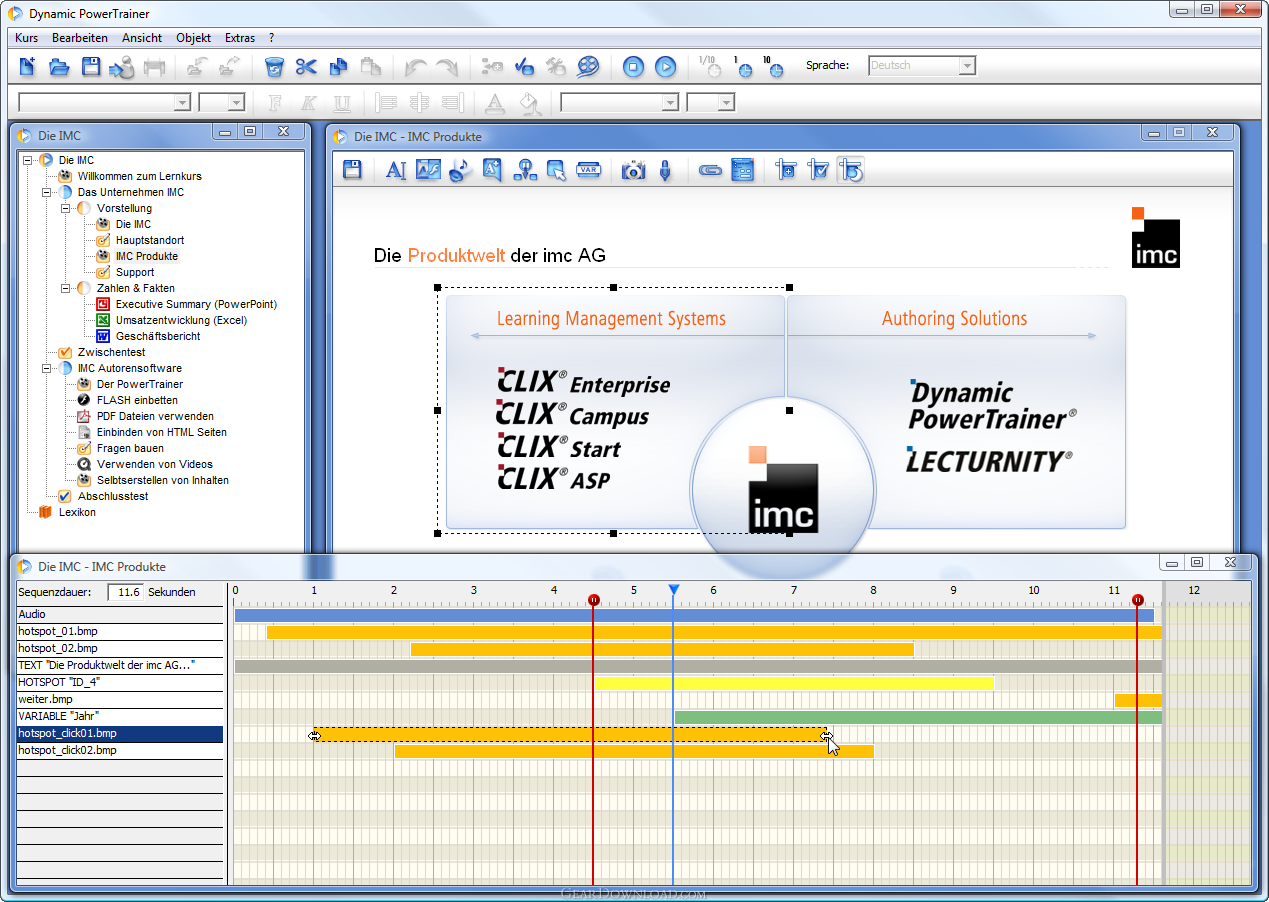Click the recycle bin delete icon
1269x902 pixels.
click(274, 67)
